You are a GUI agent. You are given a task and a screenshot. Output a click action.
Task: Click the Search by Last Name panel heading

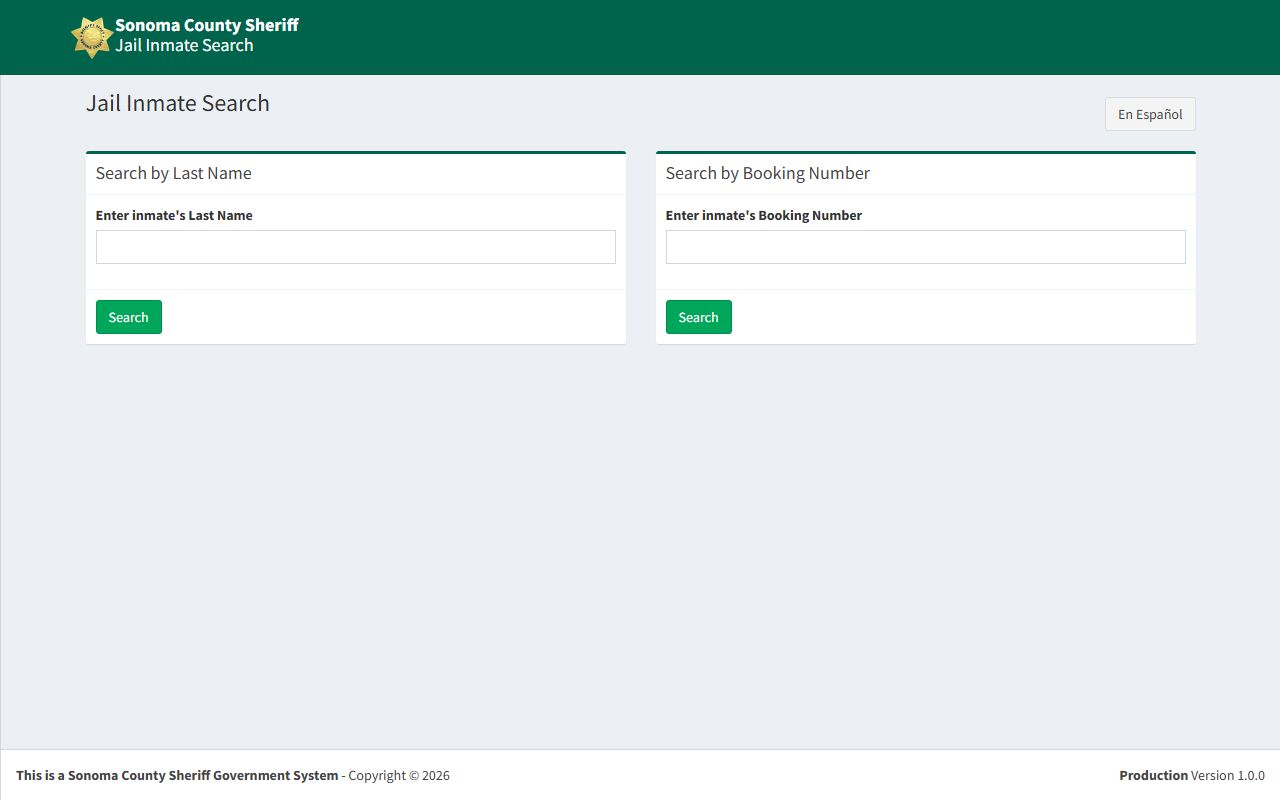point(174,173)
